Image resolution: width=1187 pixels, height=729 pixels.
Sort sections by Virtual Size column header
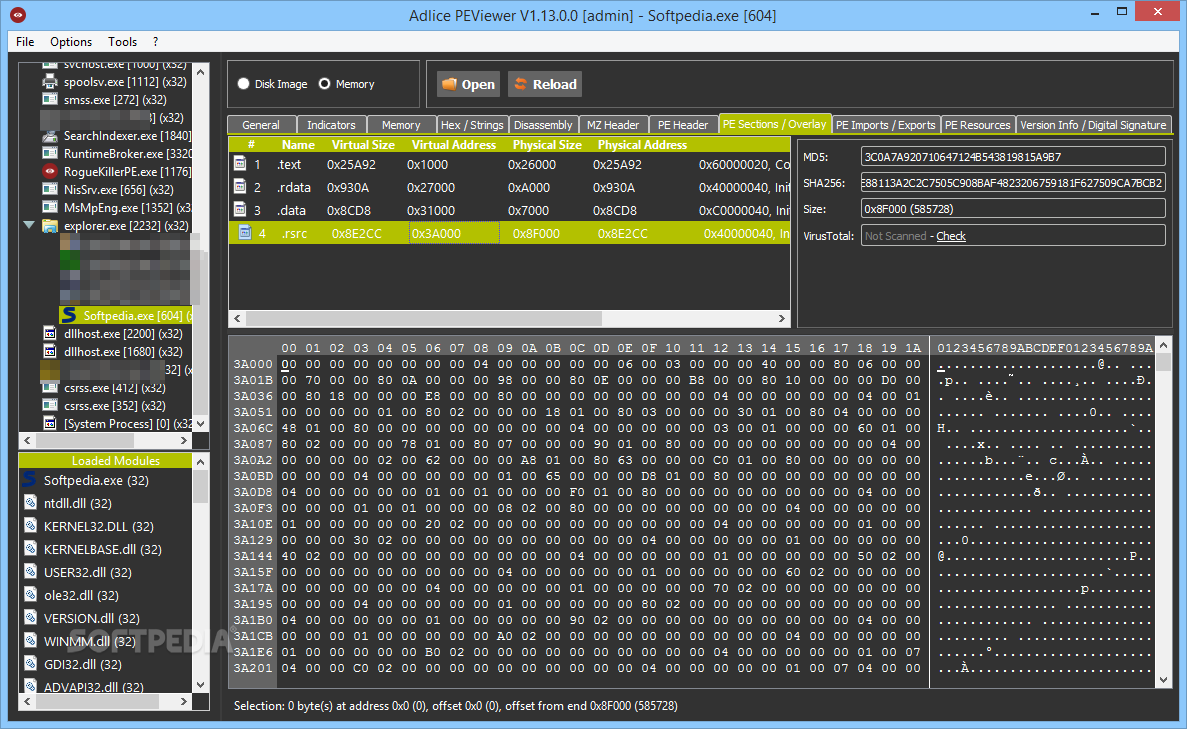click(x=363, y=145)
